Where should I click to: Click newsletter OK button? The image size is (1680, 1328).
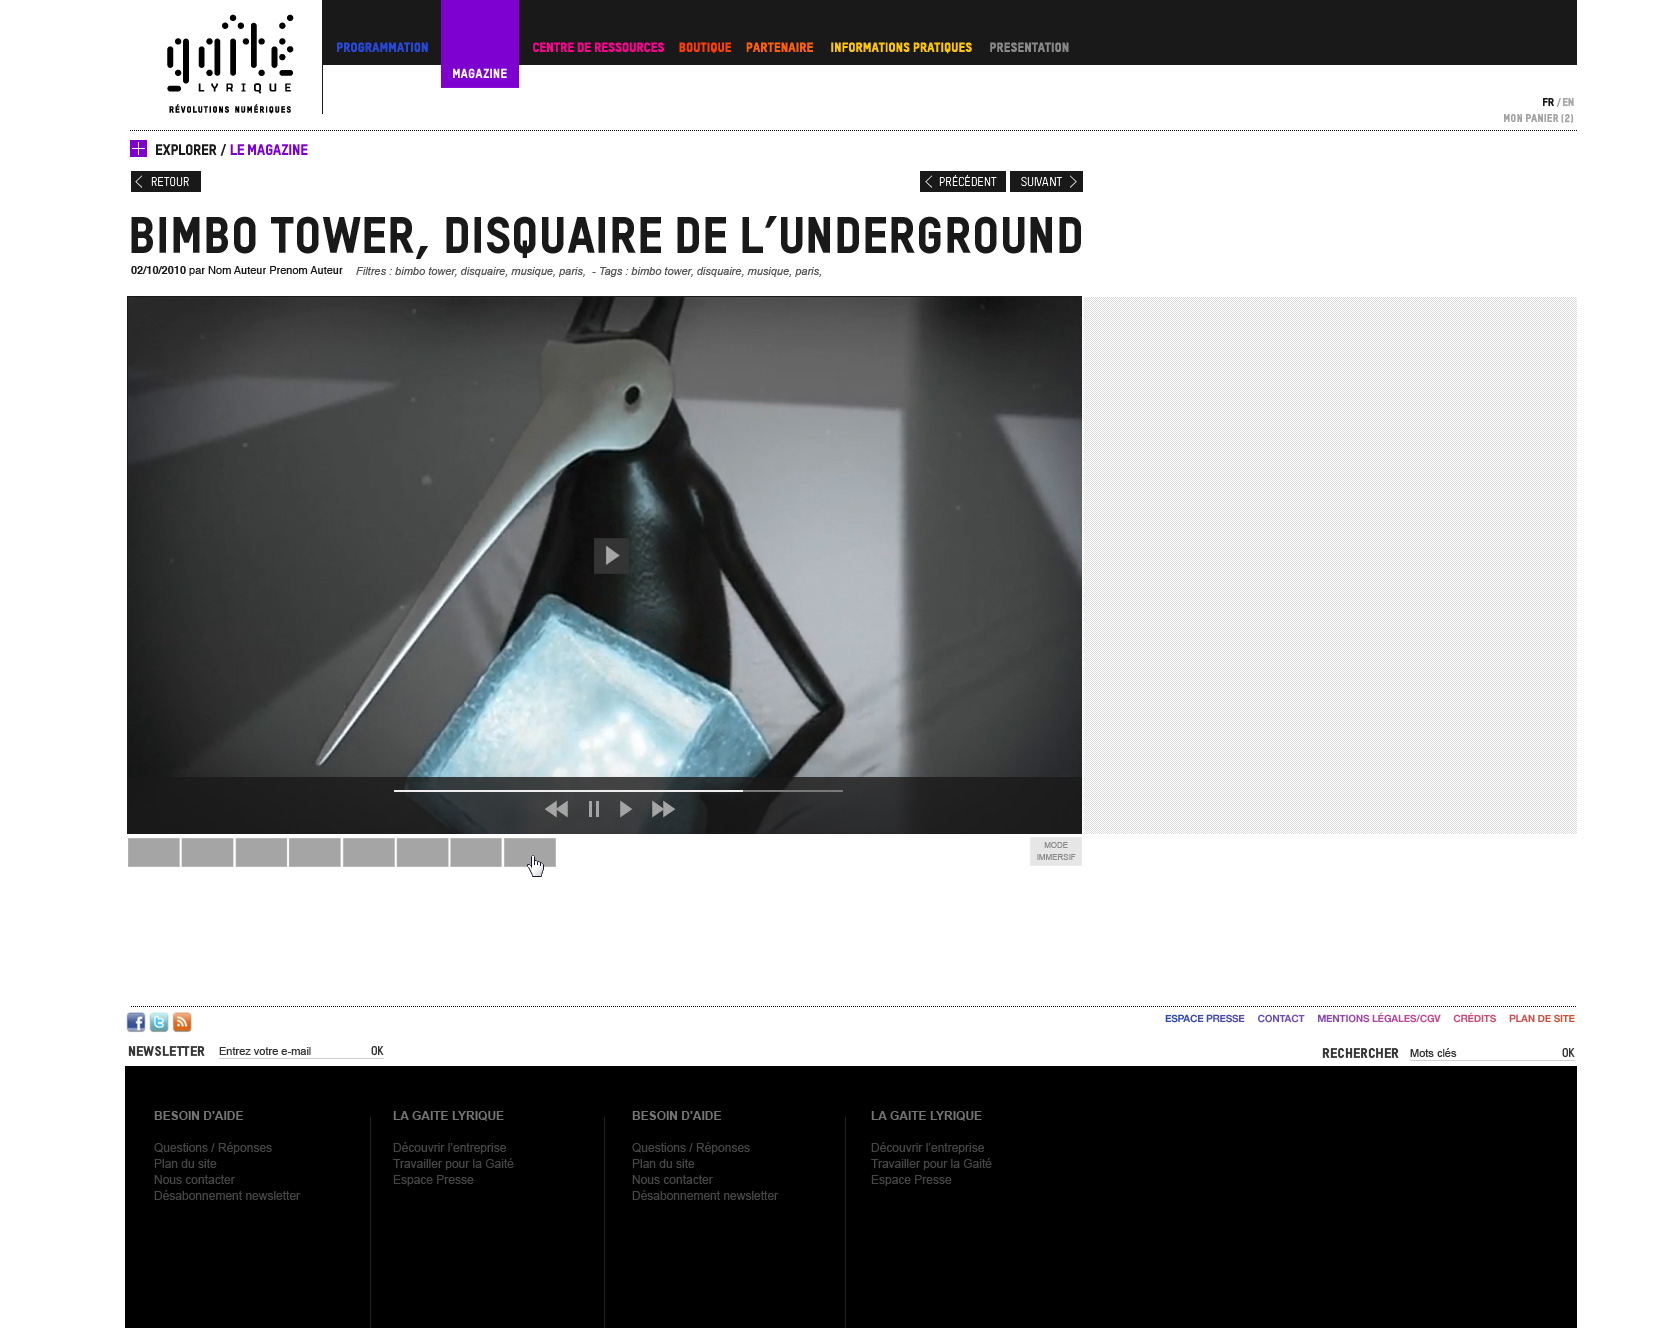(x=377, y=1051)
